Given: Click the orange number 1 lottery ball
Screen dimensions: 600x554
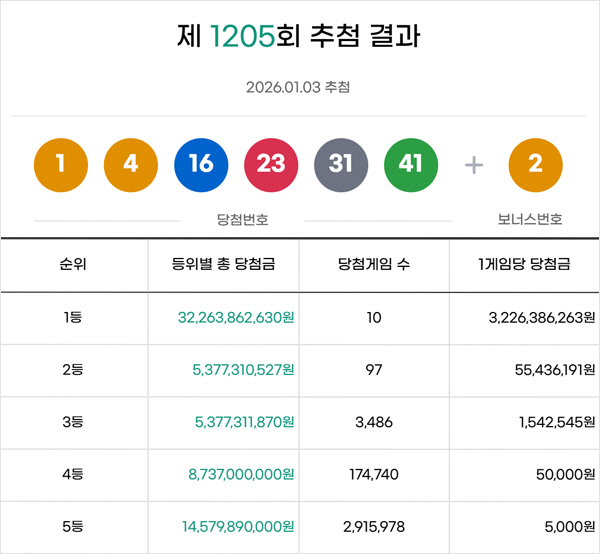Looking at the screenshot, I should point(61,164).
